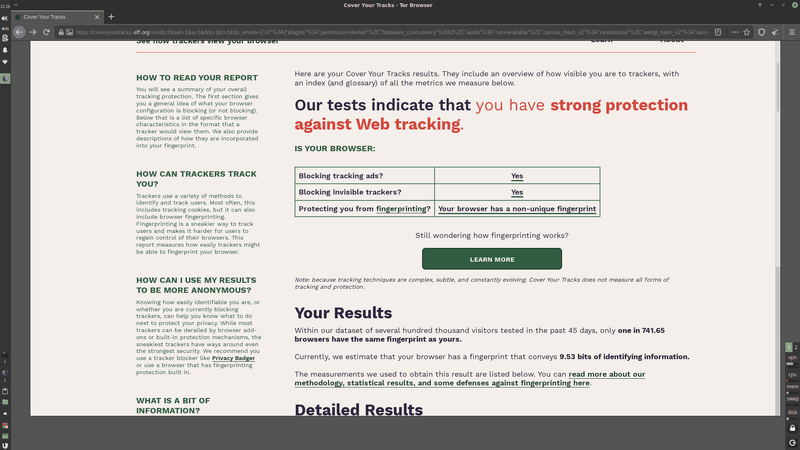Switch to workspace 1 indicator
Image resolution: width=800 pixels, height=450 pixels.
789,347
